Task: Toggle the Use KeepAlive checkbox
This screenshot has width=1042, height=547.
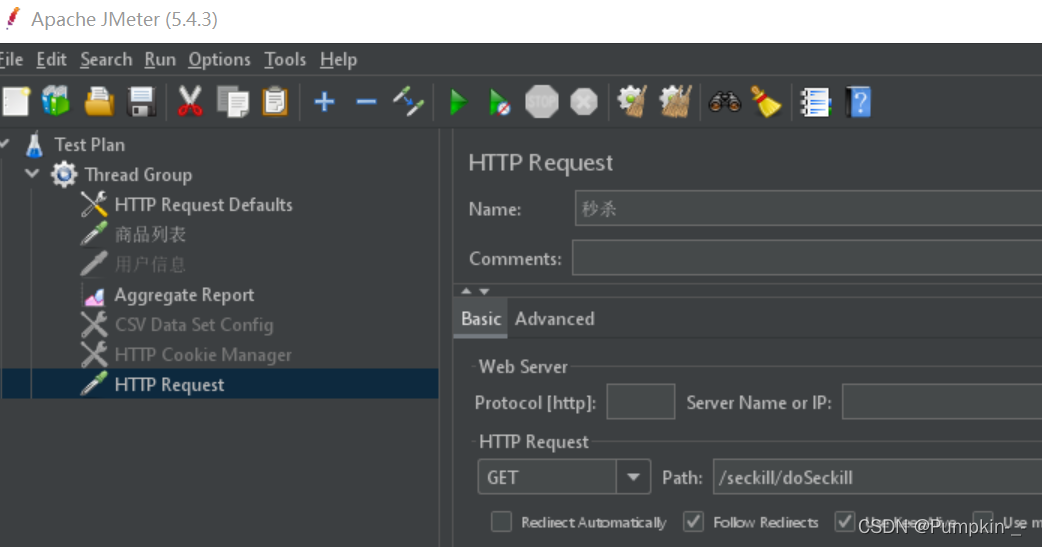Action: click(x=845, y=522)
